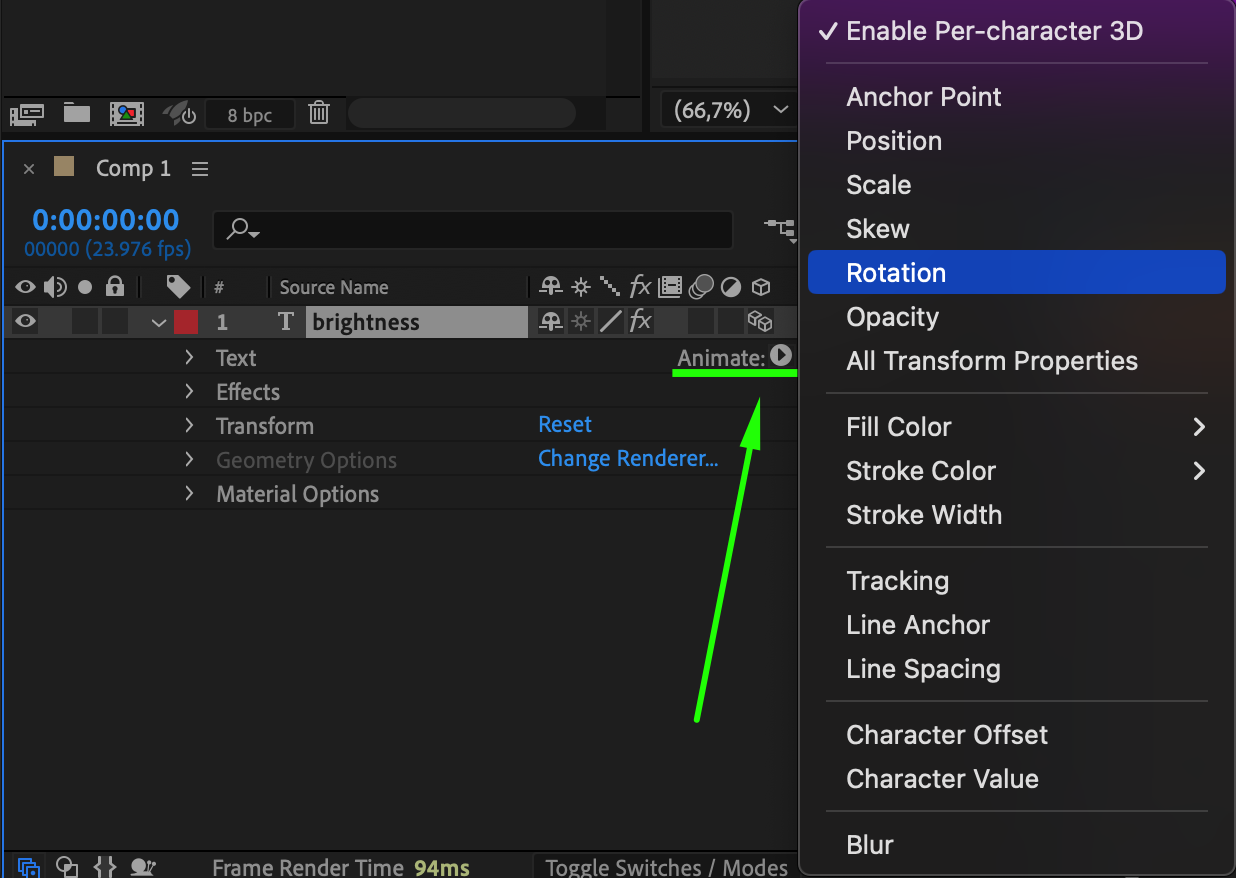Open the Comp 1 panel menu
Screen dimensions: 1236x878
(x=200, y=169)
